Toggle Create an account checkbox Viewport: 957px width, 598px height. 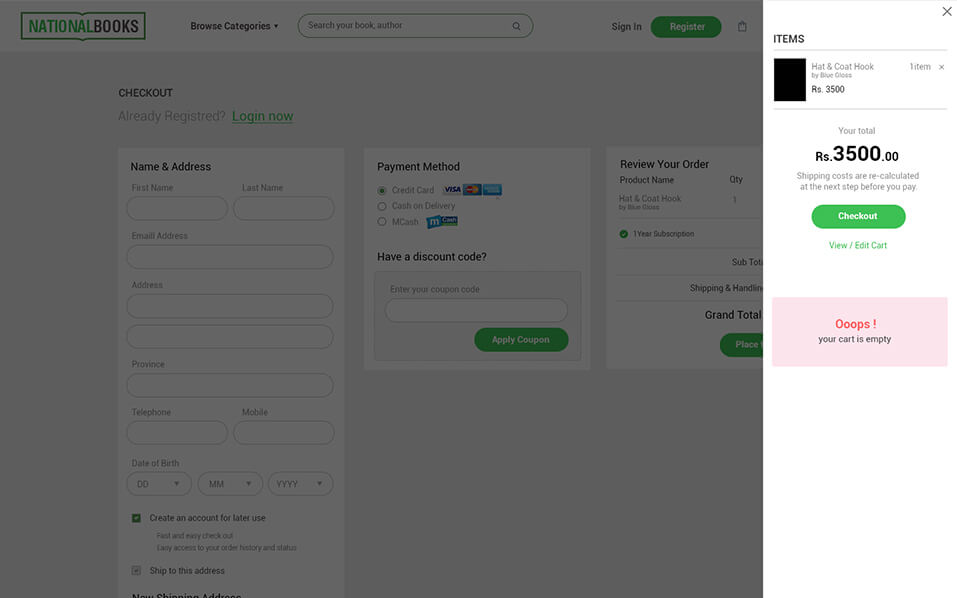136,518
